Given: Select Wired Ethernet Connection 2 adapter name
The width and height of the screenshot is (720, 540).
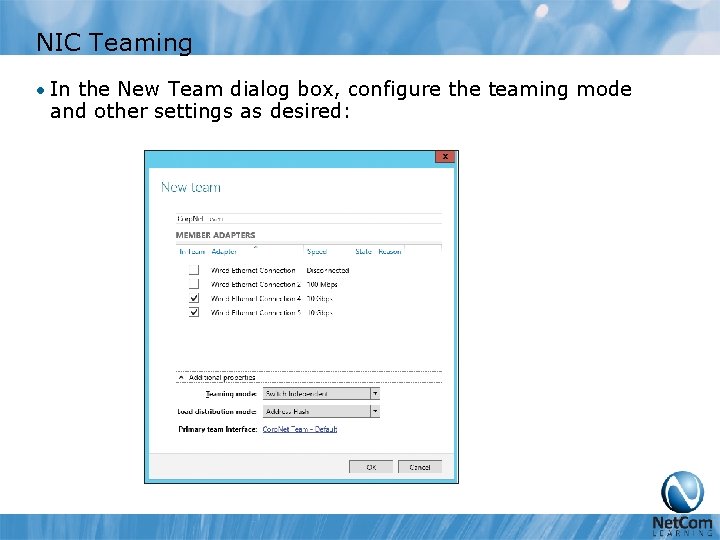Looking at the screenshot, I should pos(256,285).
